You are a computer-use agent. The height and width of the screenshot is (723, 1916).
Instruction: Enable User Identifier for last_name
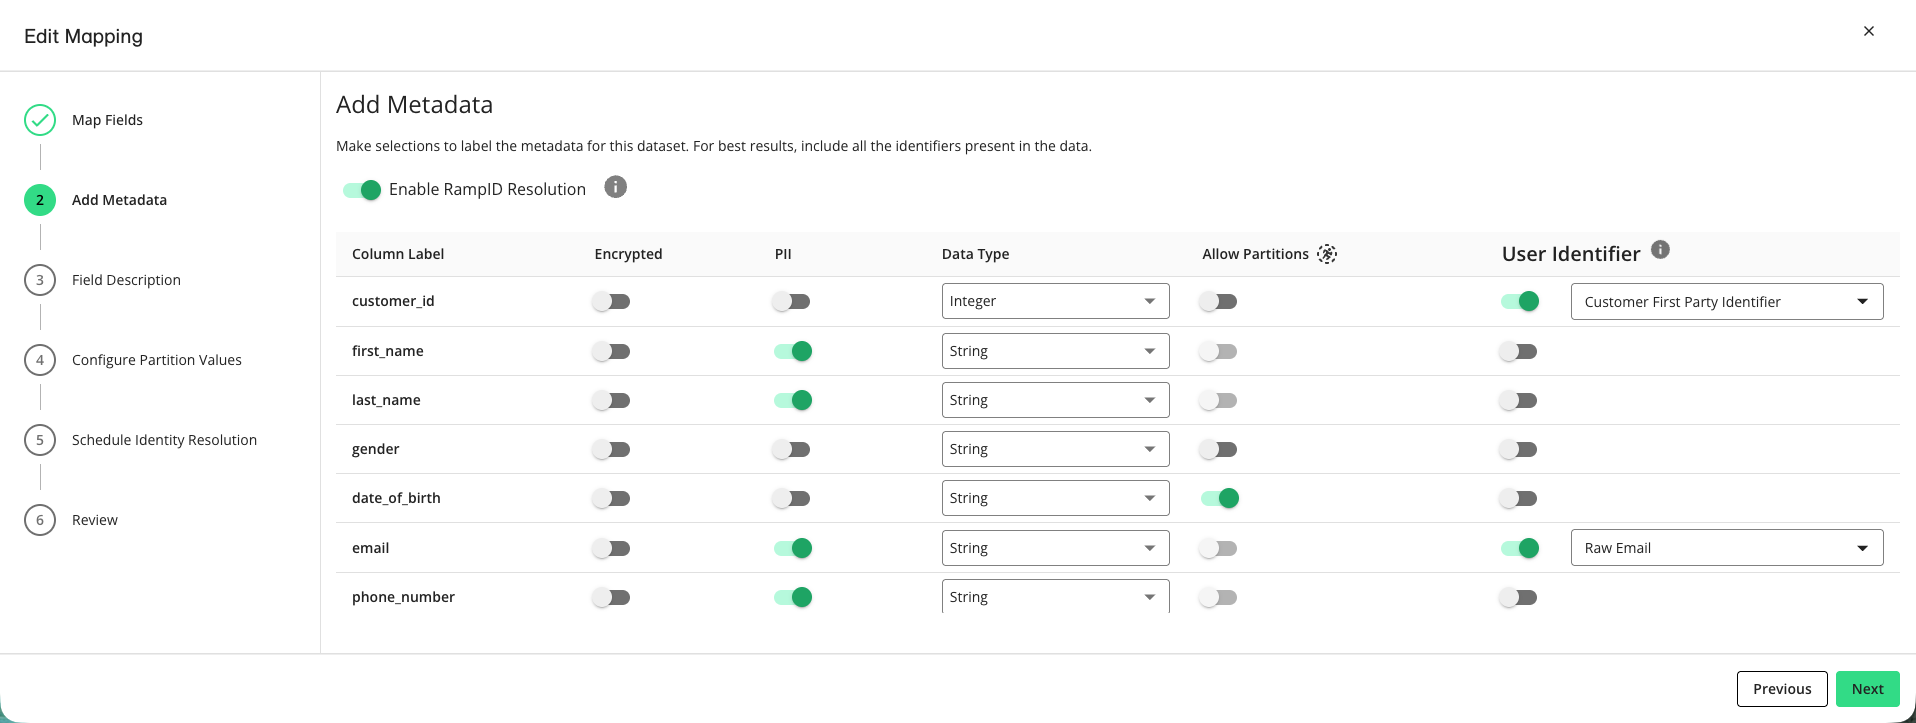(x=1518, y=400)
